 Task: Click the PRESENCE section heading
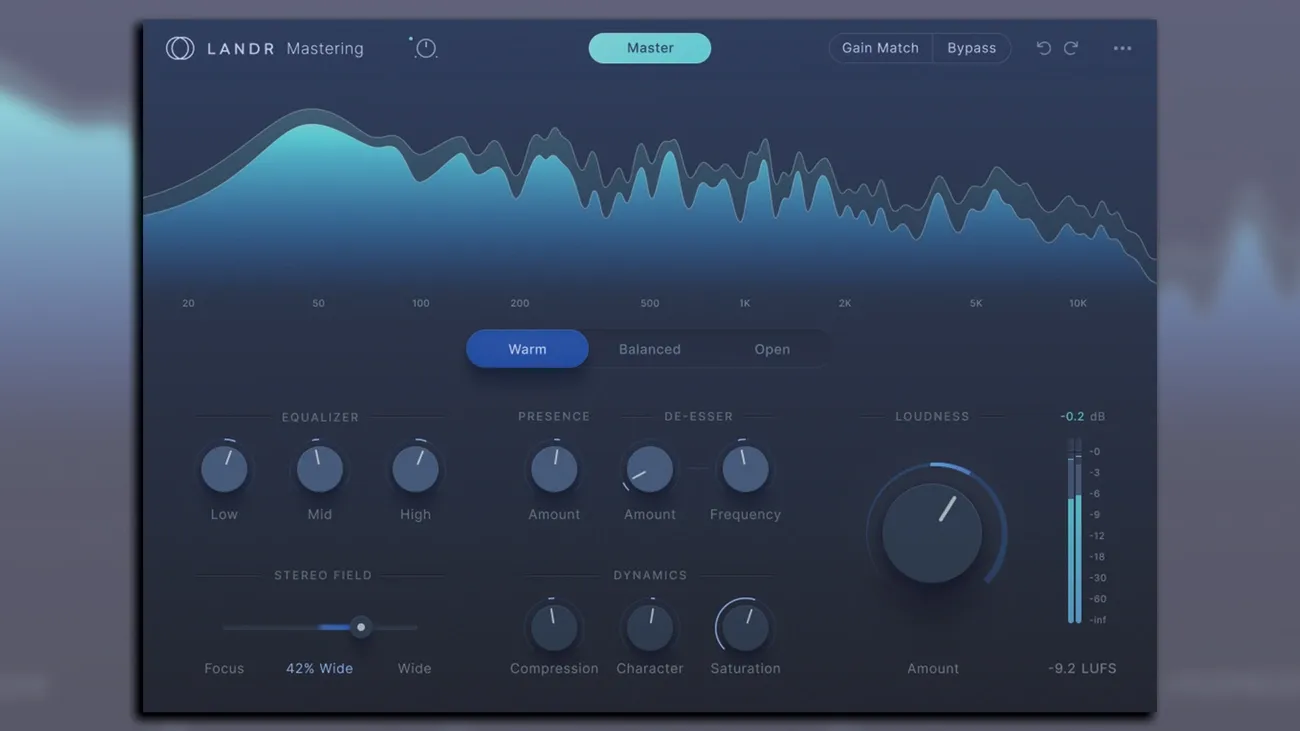[554, 416]
